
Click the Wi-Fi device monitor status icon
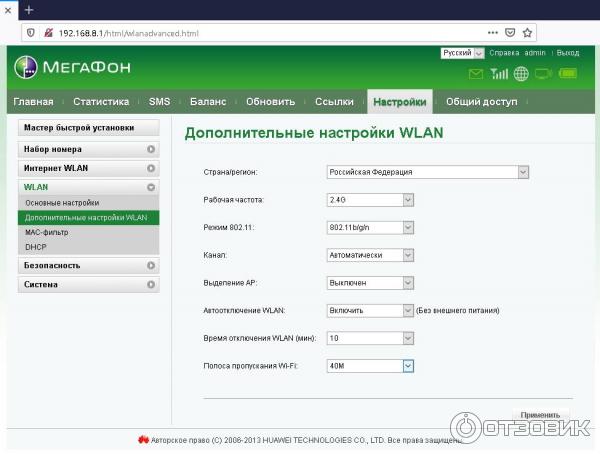tap(544, 74)
